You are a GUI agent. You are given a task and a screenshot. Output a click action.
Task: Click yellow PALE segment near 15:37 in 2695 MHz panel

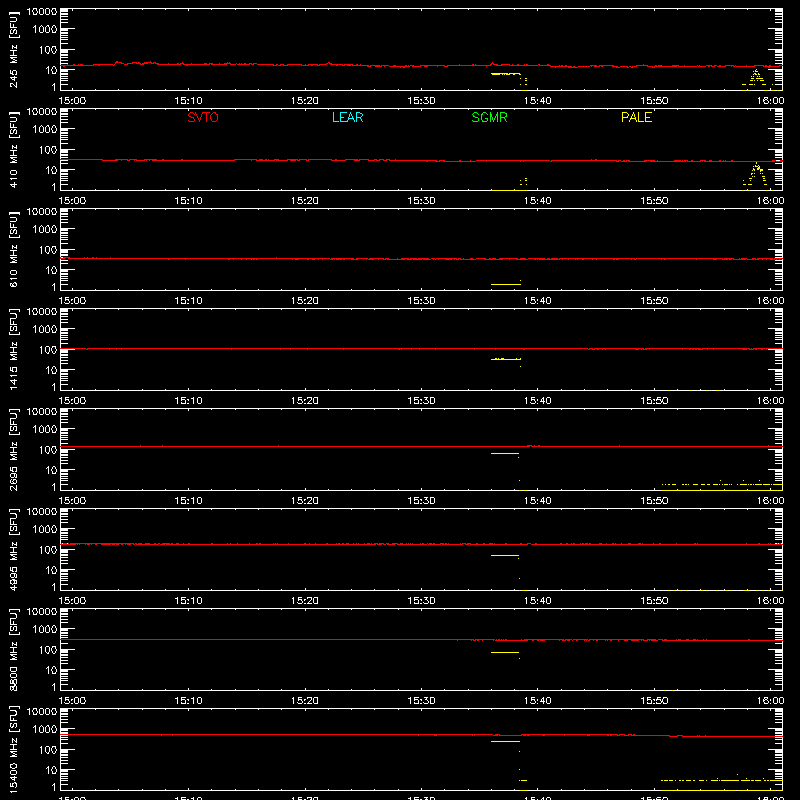(505, 453)
